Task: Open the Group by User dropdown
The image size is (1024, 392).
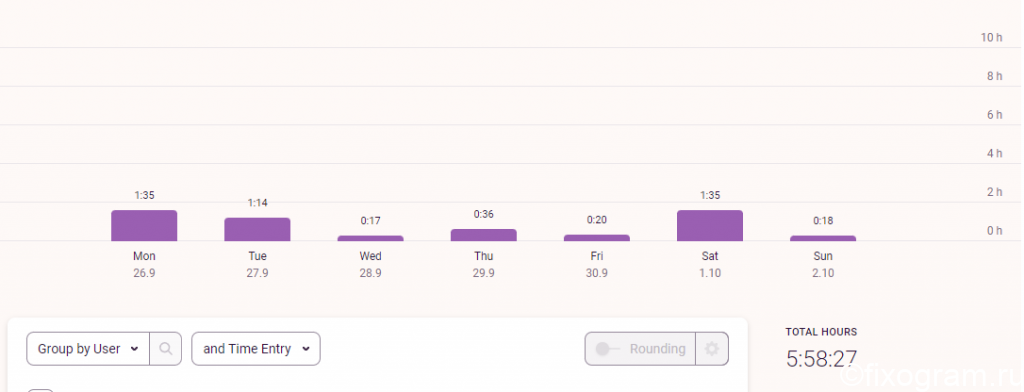Action: coord(88,349)
